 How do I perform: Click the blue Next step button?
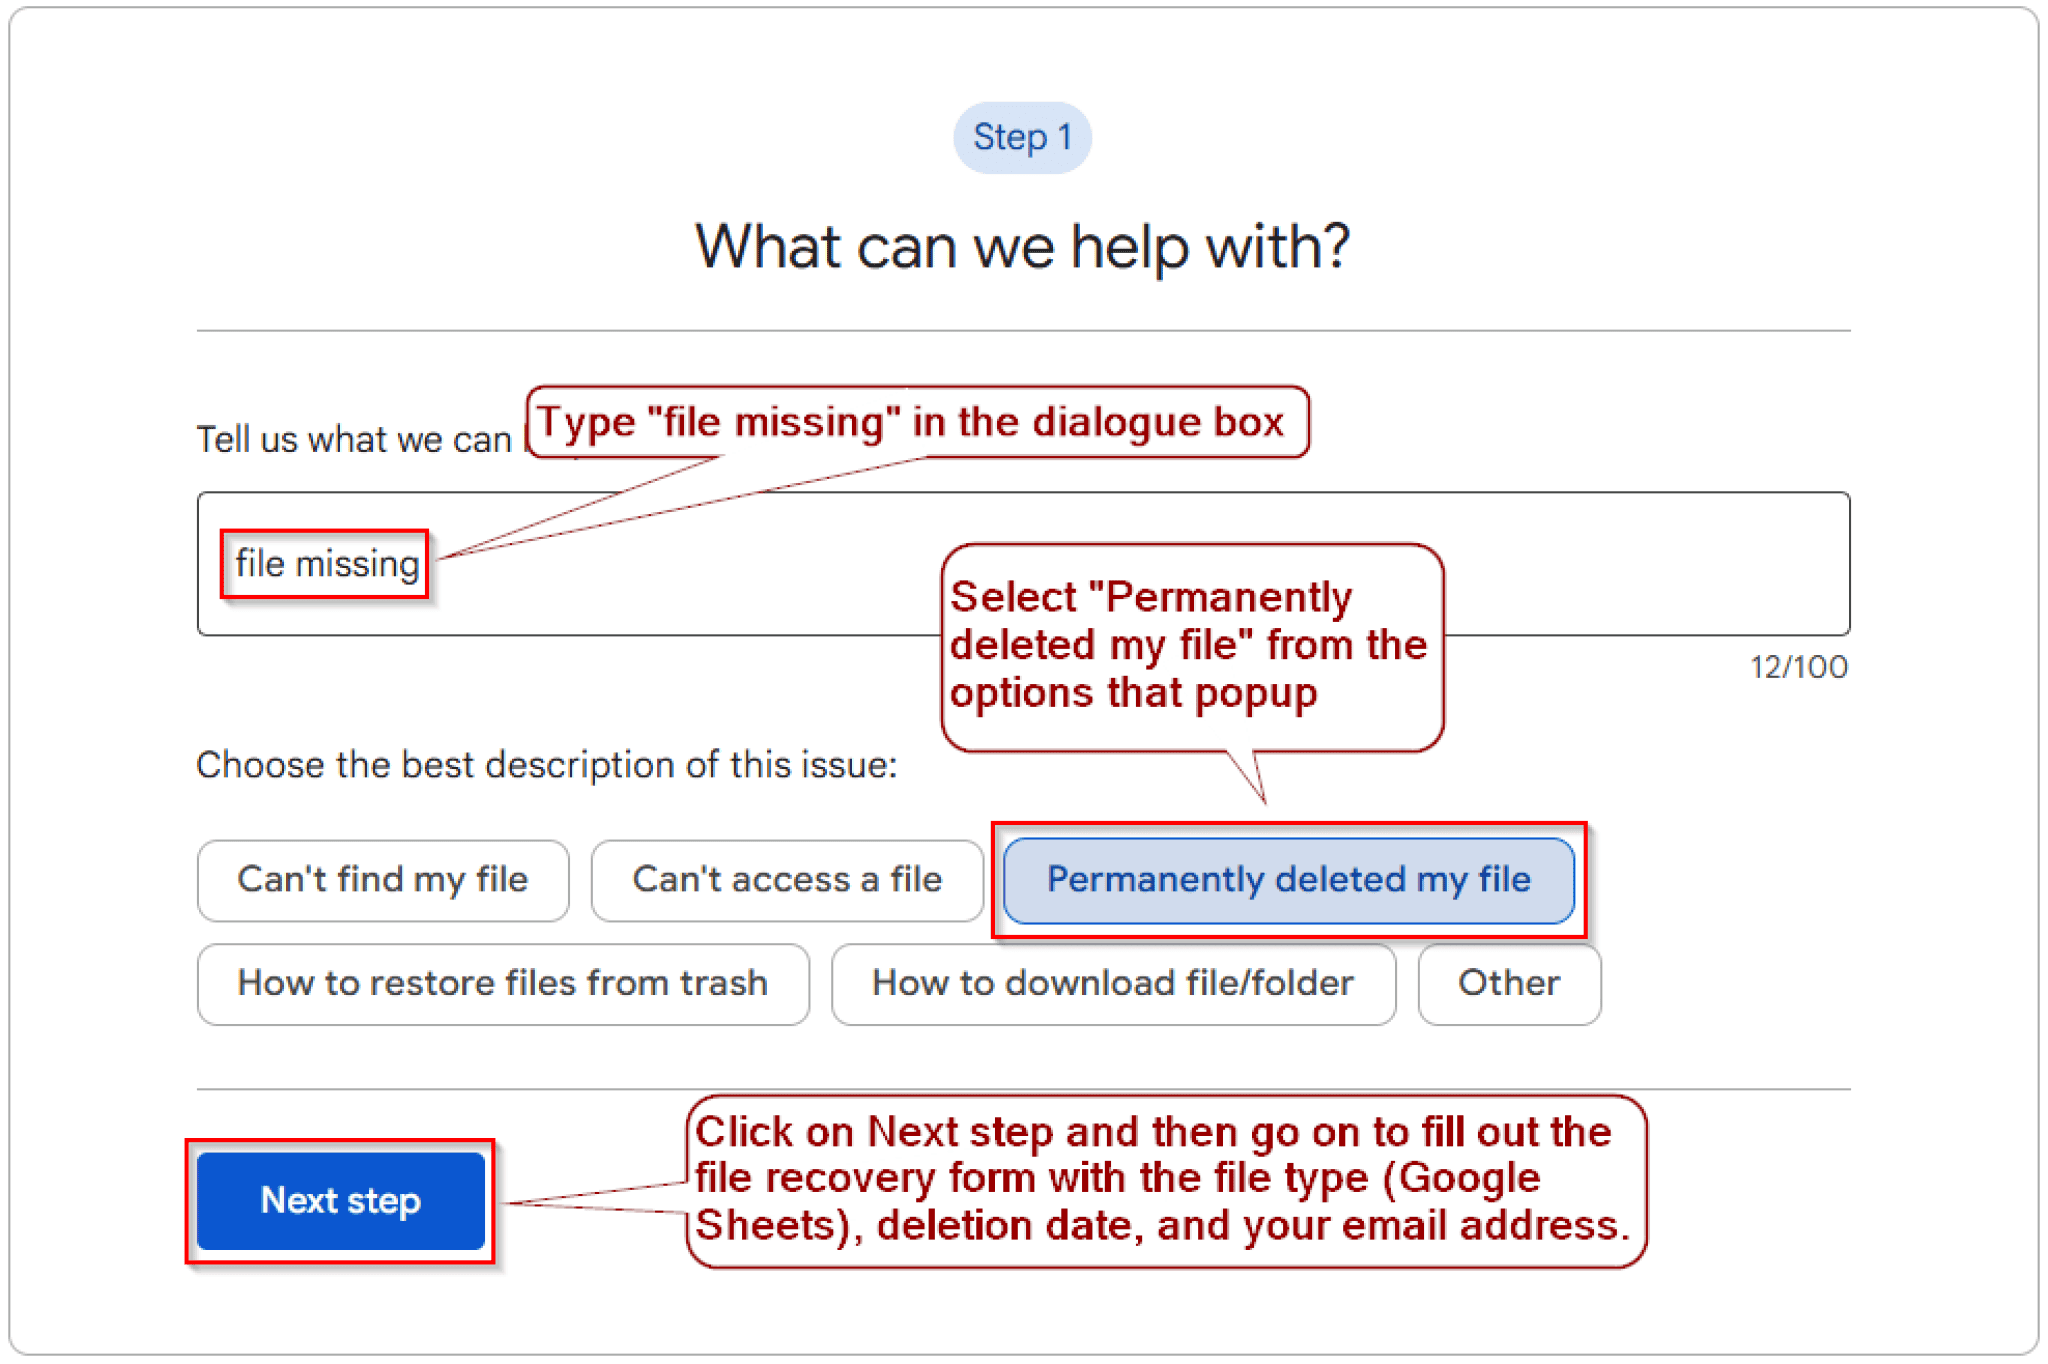coord(340,1200)
